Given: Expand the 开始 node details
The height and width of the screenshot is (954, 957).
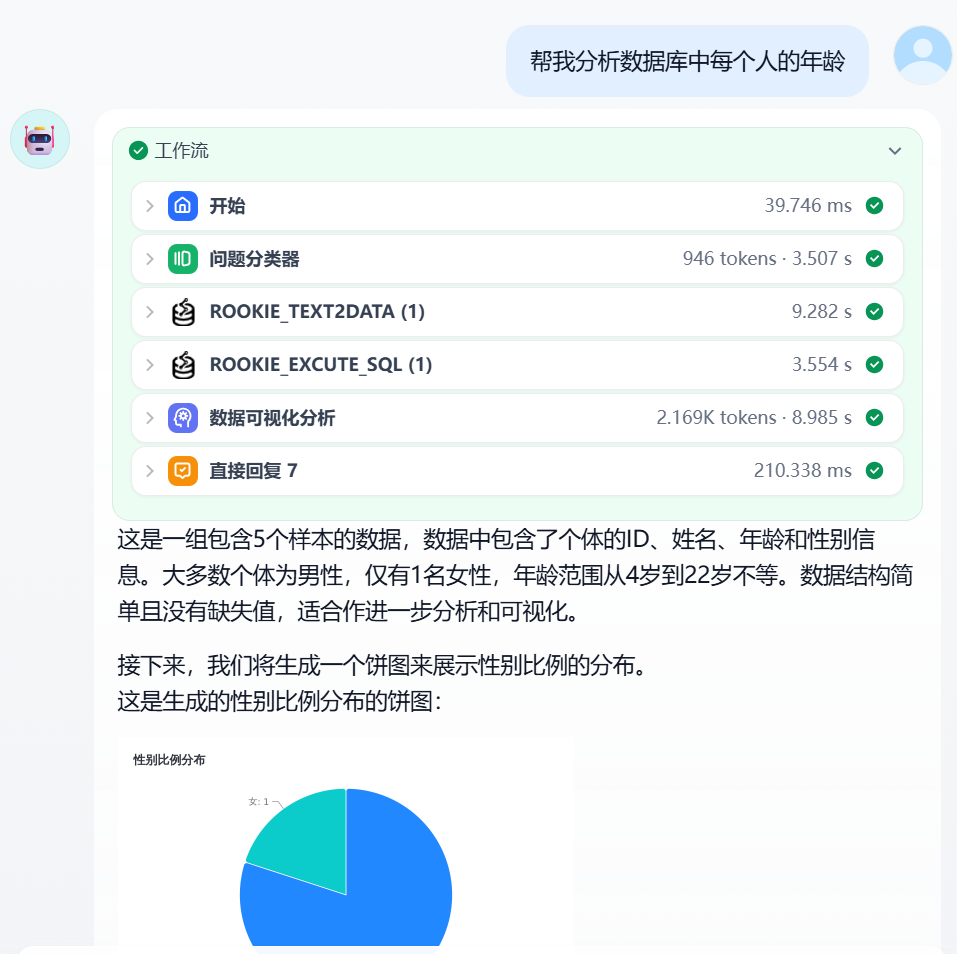Looking at the screenshot, I should click(149, 205).
